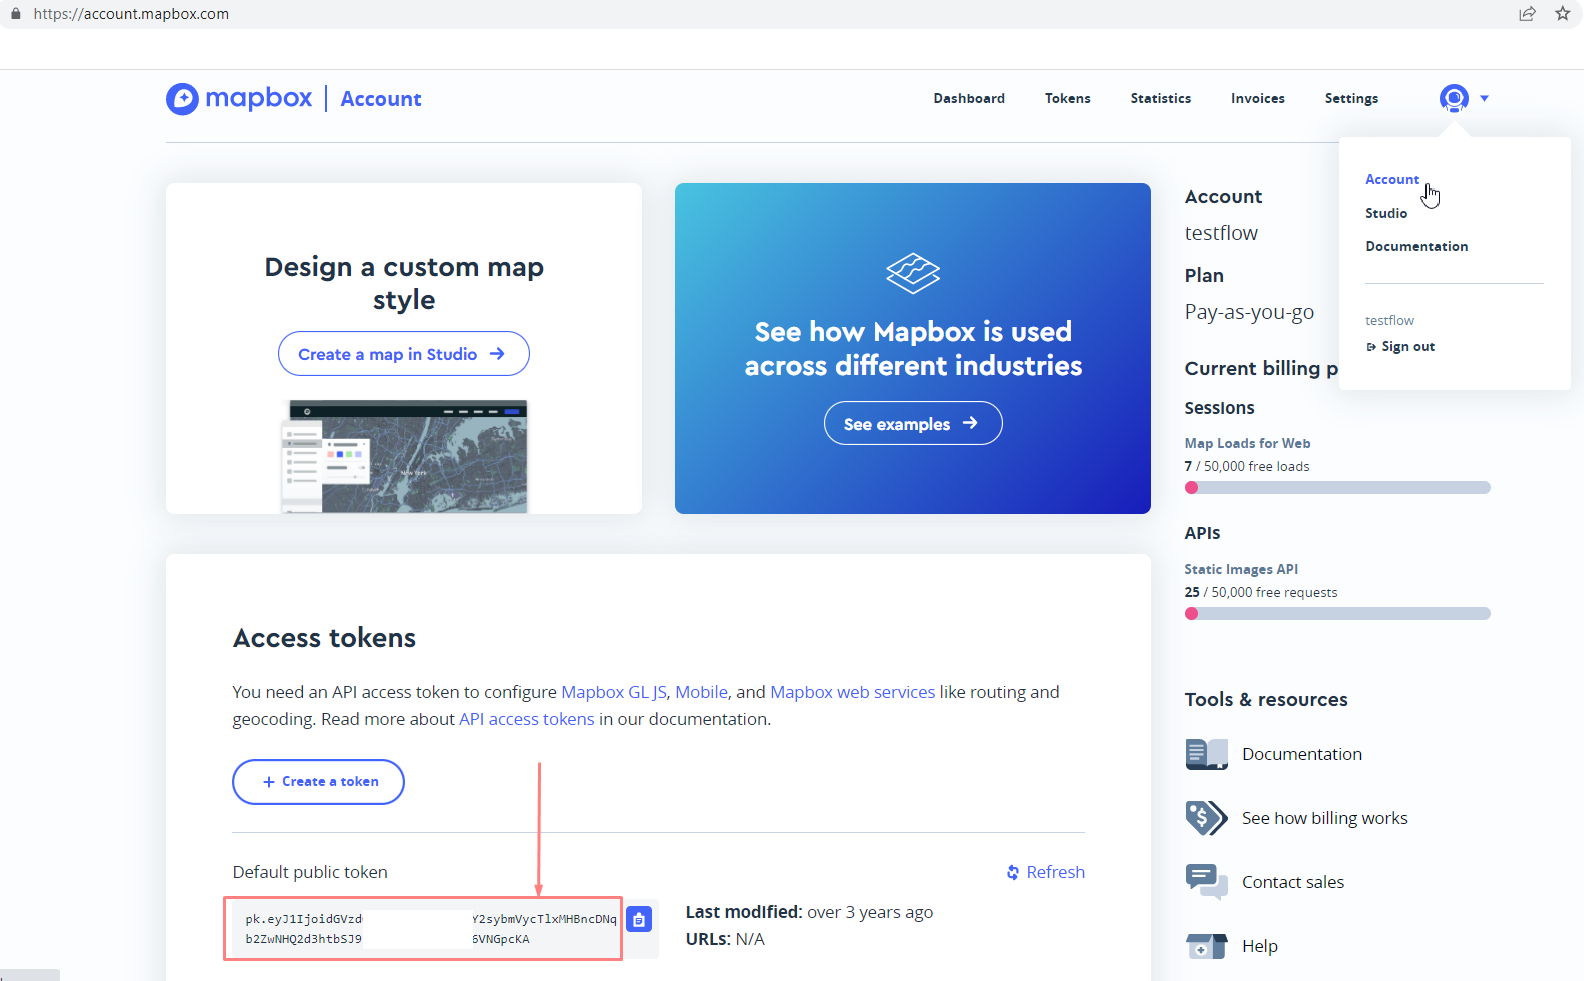Screen dimensions: 1584x981
Task: Open the Dashboard nav item
Action: [x=969, y=98]
